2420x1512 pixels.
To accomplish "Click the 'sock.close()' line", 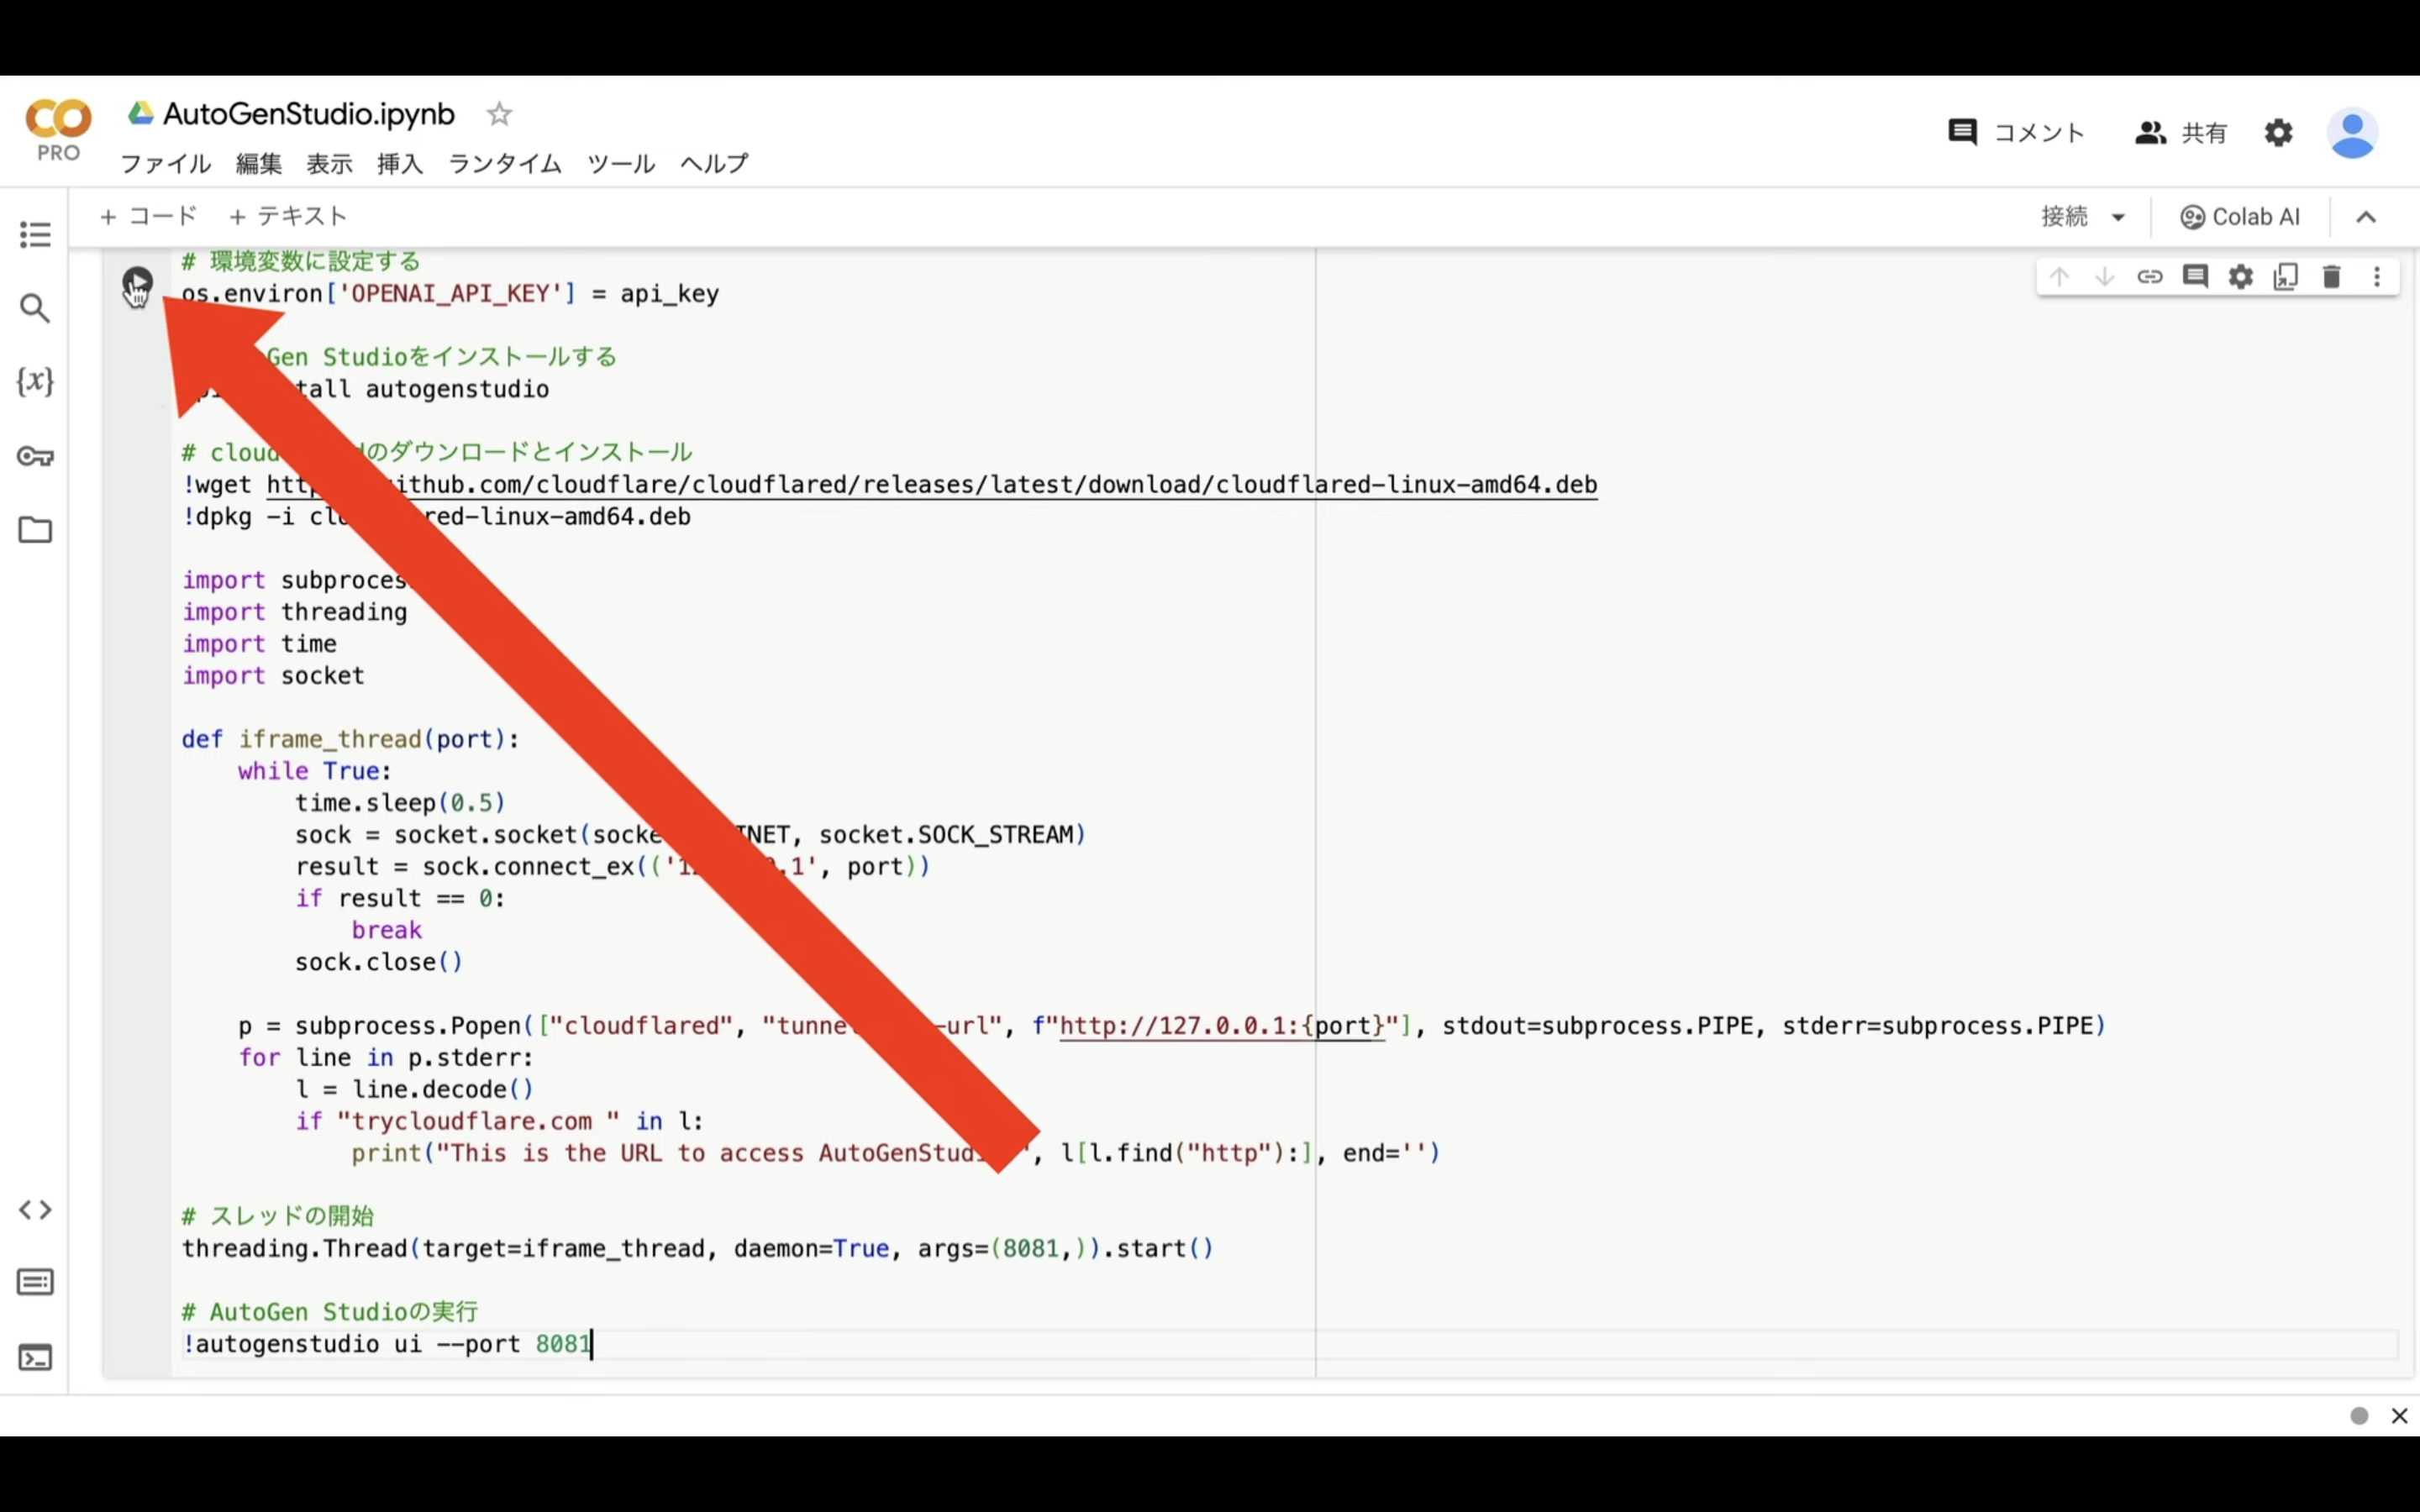I will pos(379,962).
